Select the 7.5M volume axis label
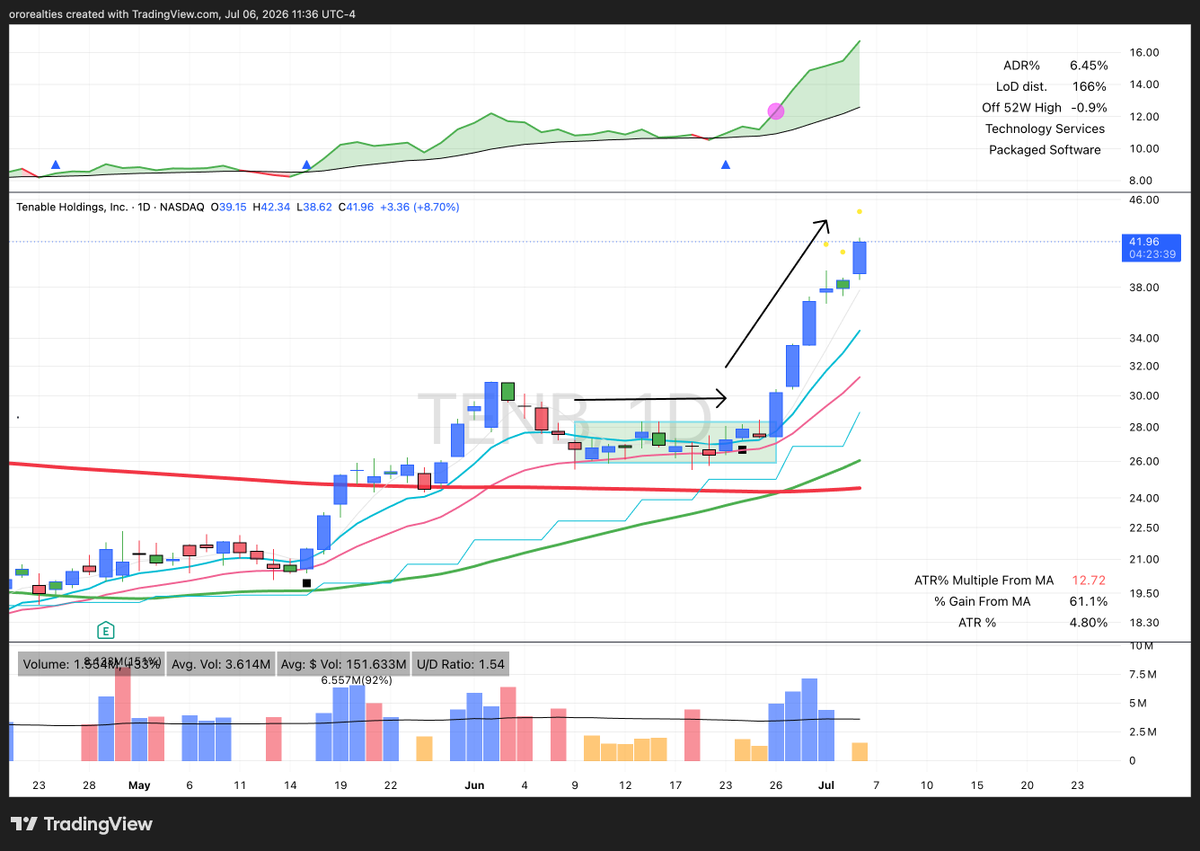Viewport: 1200px width, 851px height. coord(1143,675)
